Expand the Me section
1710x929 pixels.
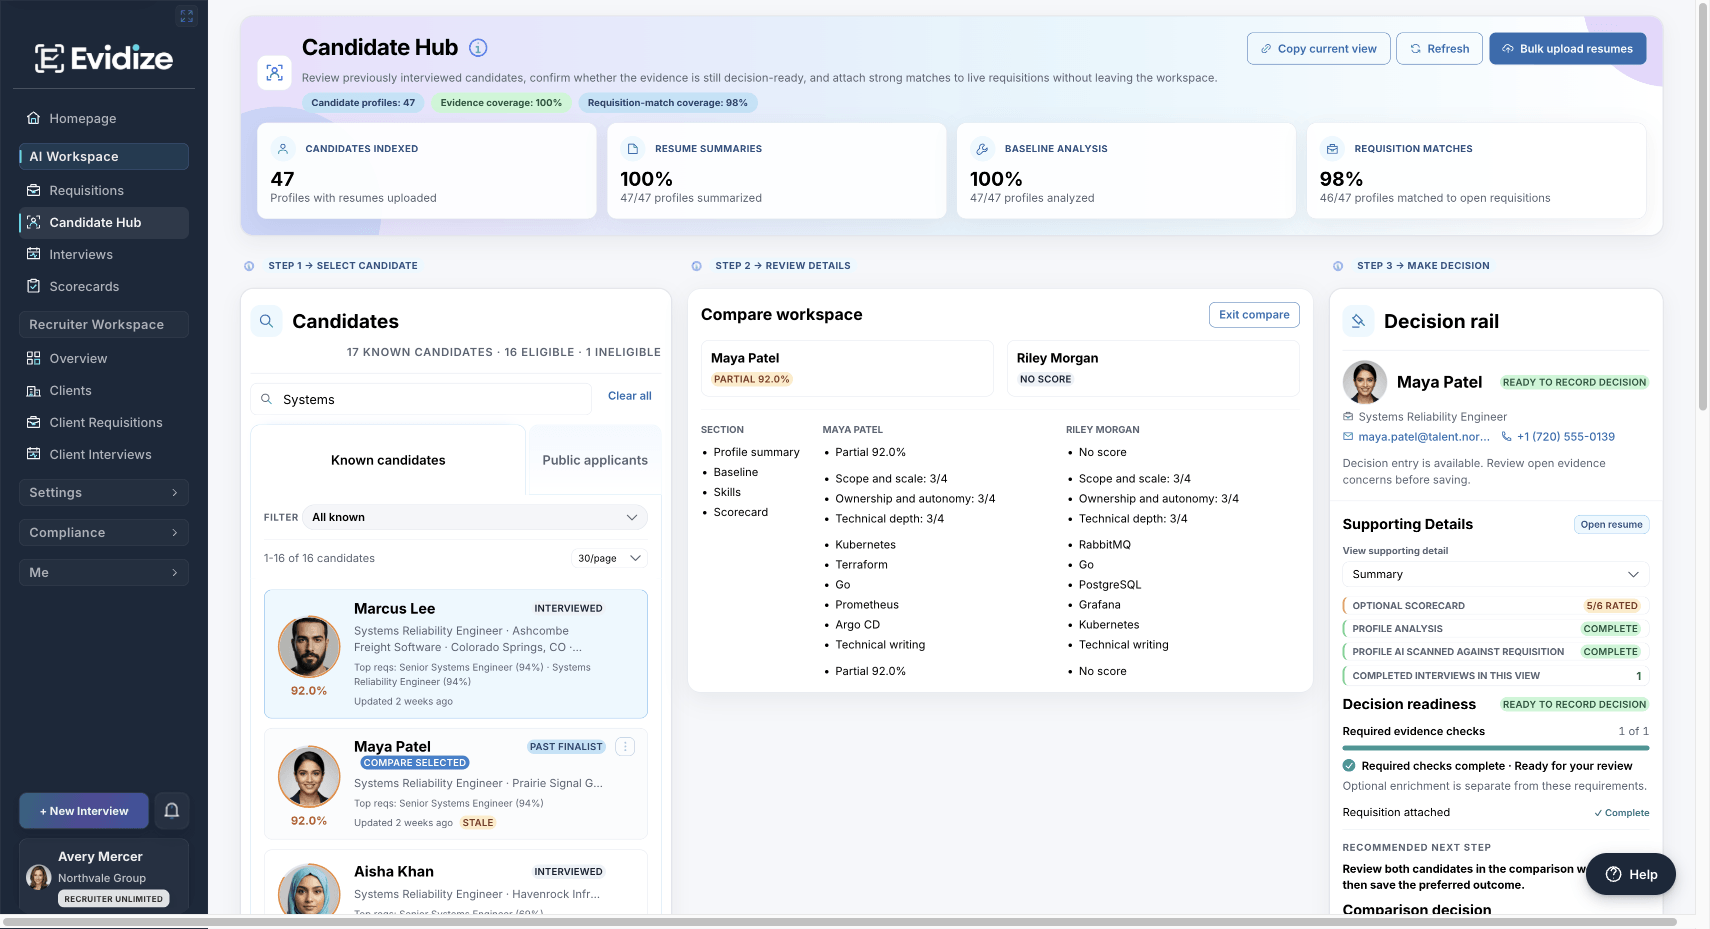[104, 572]
